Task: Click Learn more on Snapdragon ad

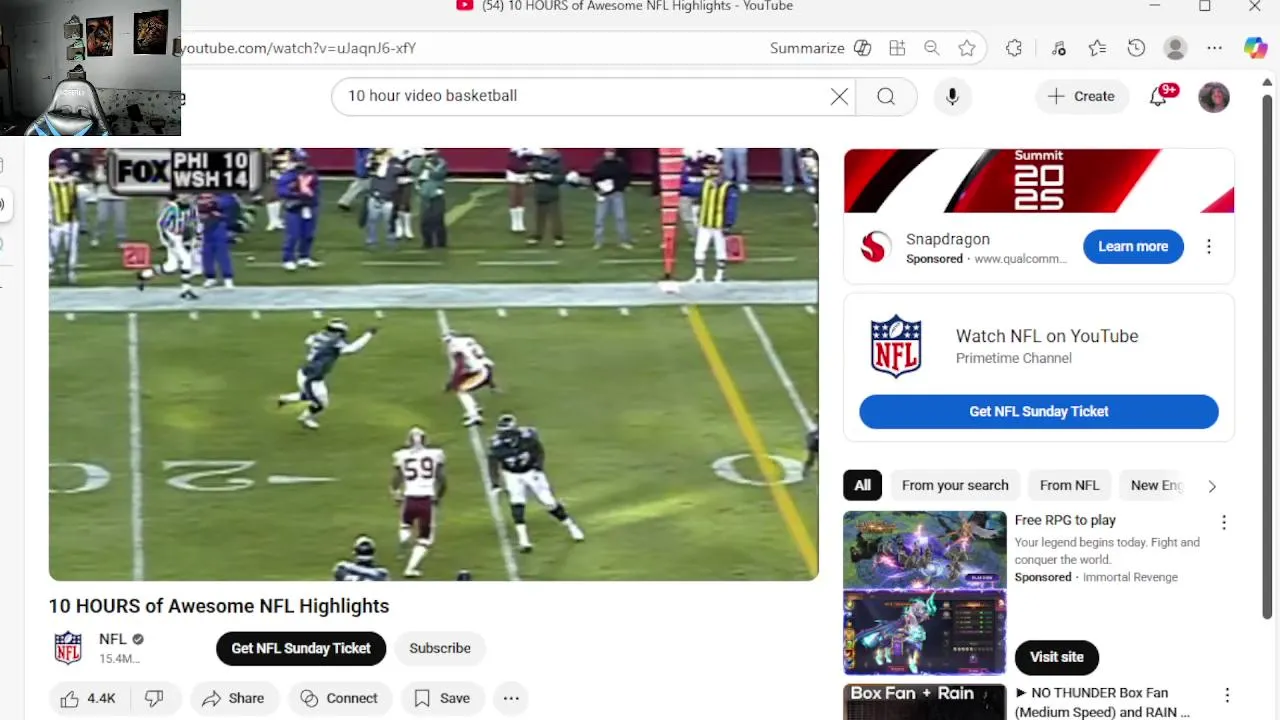Action: tap(1133, 246)
